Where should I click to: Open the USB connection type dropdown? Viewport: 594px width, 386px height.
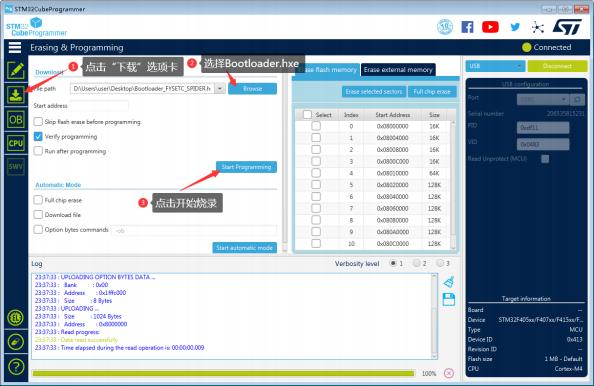pos(495,66)
